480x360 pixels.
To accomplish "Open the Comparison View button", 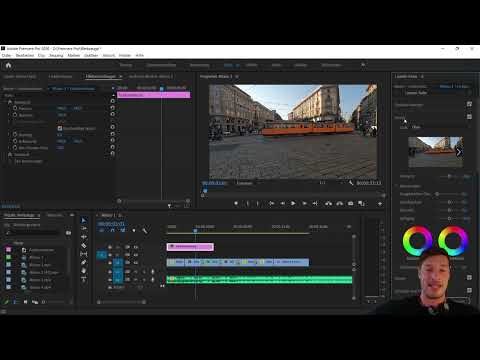I will click(361, 203).
